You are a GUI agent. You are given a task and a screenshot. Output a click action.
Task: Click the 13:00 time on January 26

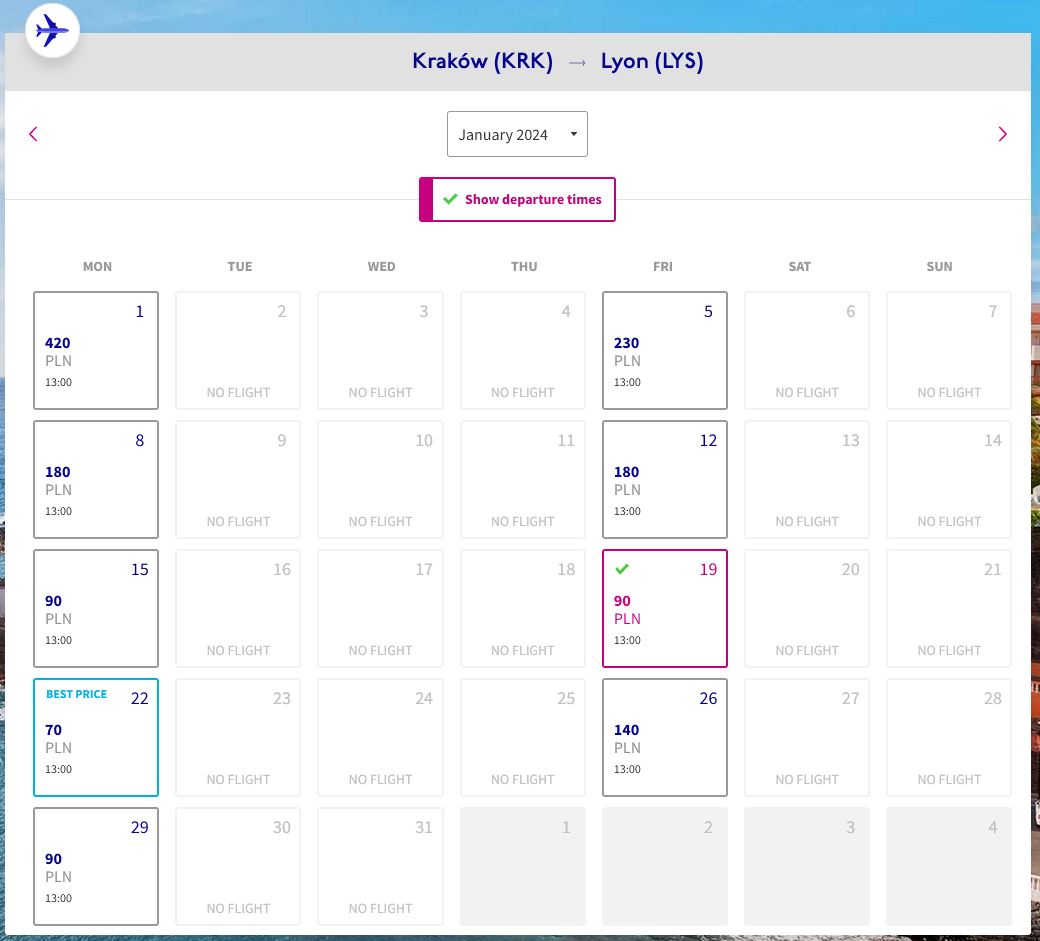tap(627, 769)
